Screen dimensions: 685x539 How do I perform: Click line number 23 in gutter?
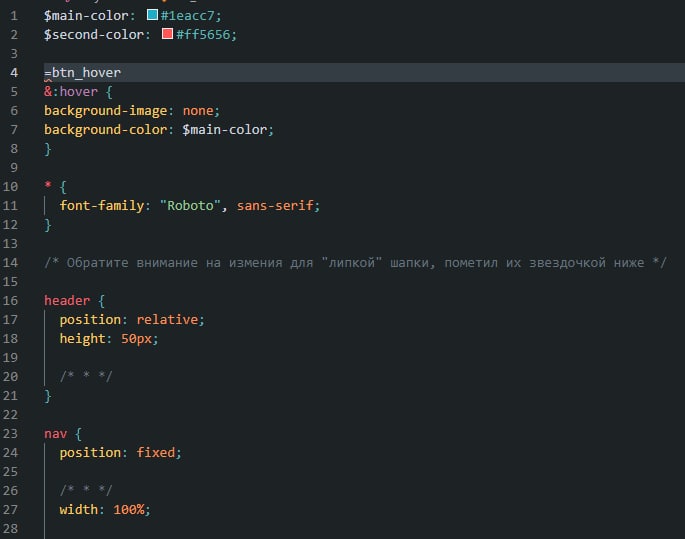10,434
